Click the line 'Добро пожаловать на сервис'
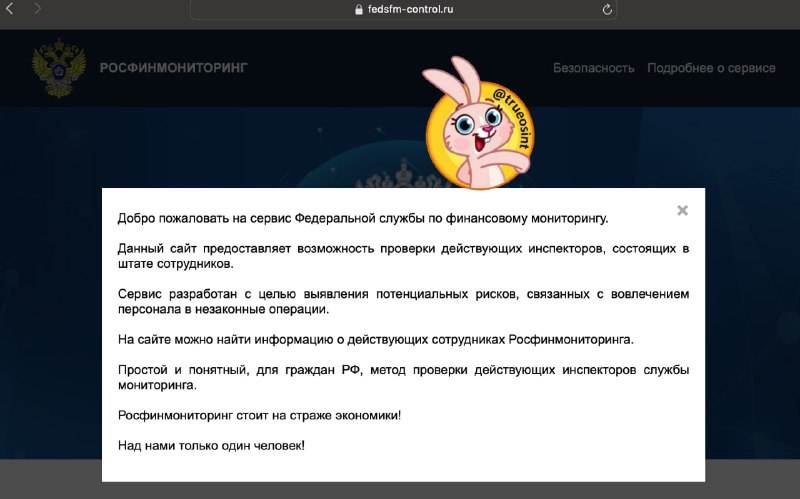This screenshot has width=800, height=499. pyautogui.click(x=363, y=218)
